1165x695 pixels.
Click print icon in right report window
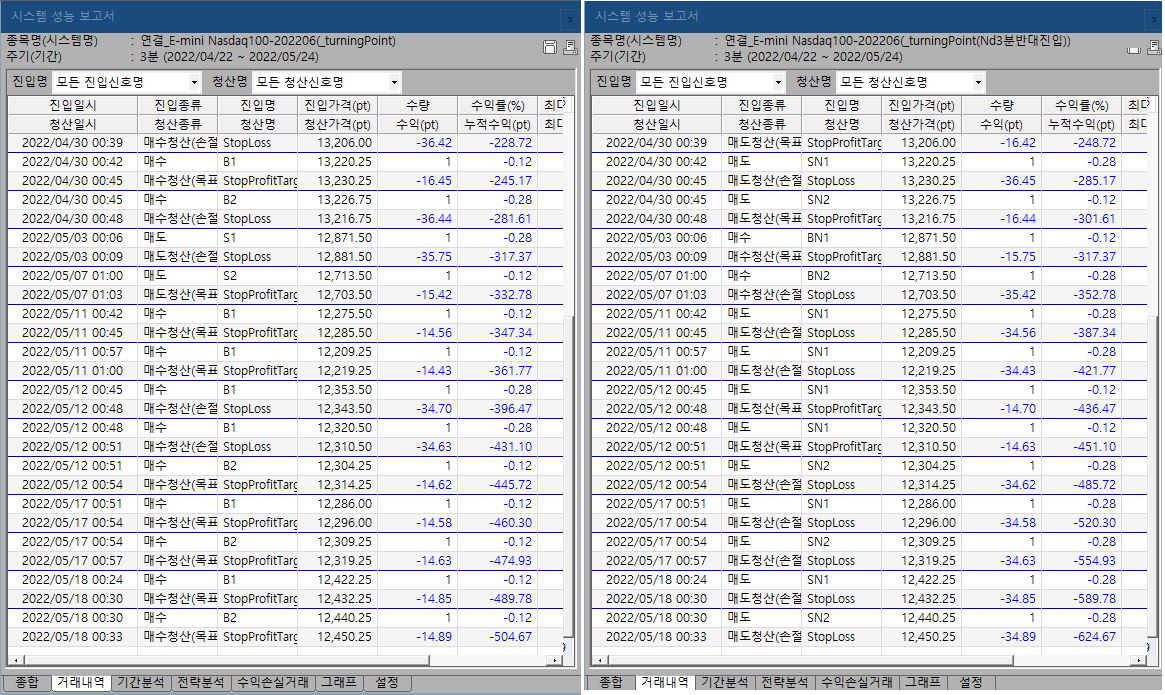tap(1153, 48)
